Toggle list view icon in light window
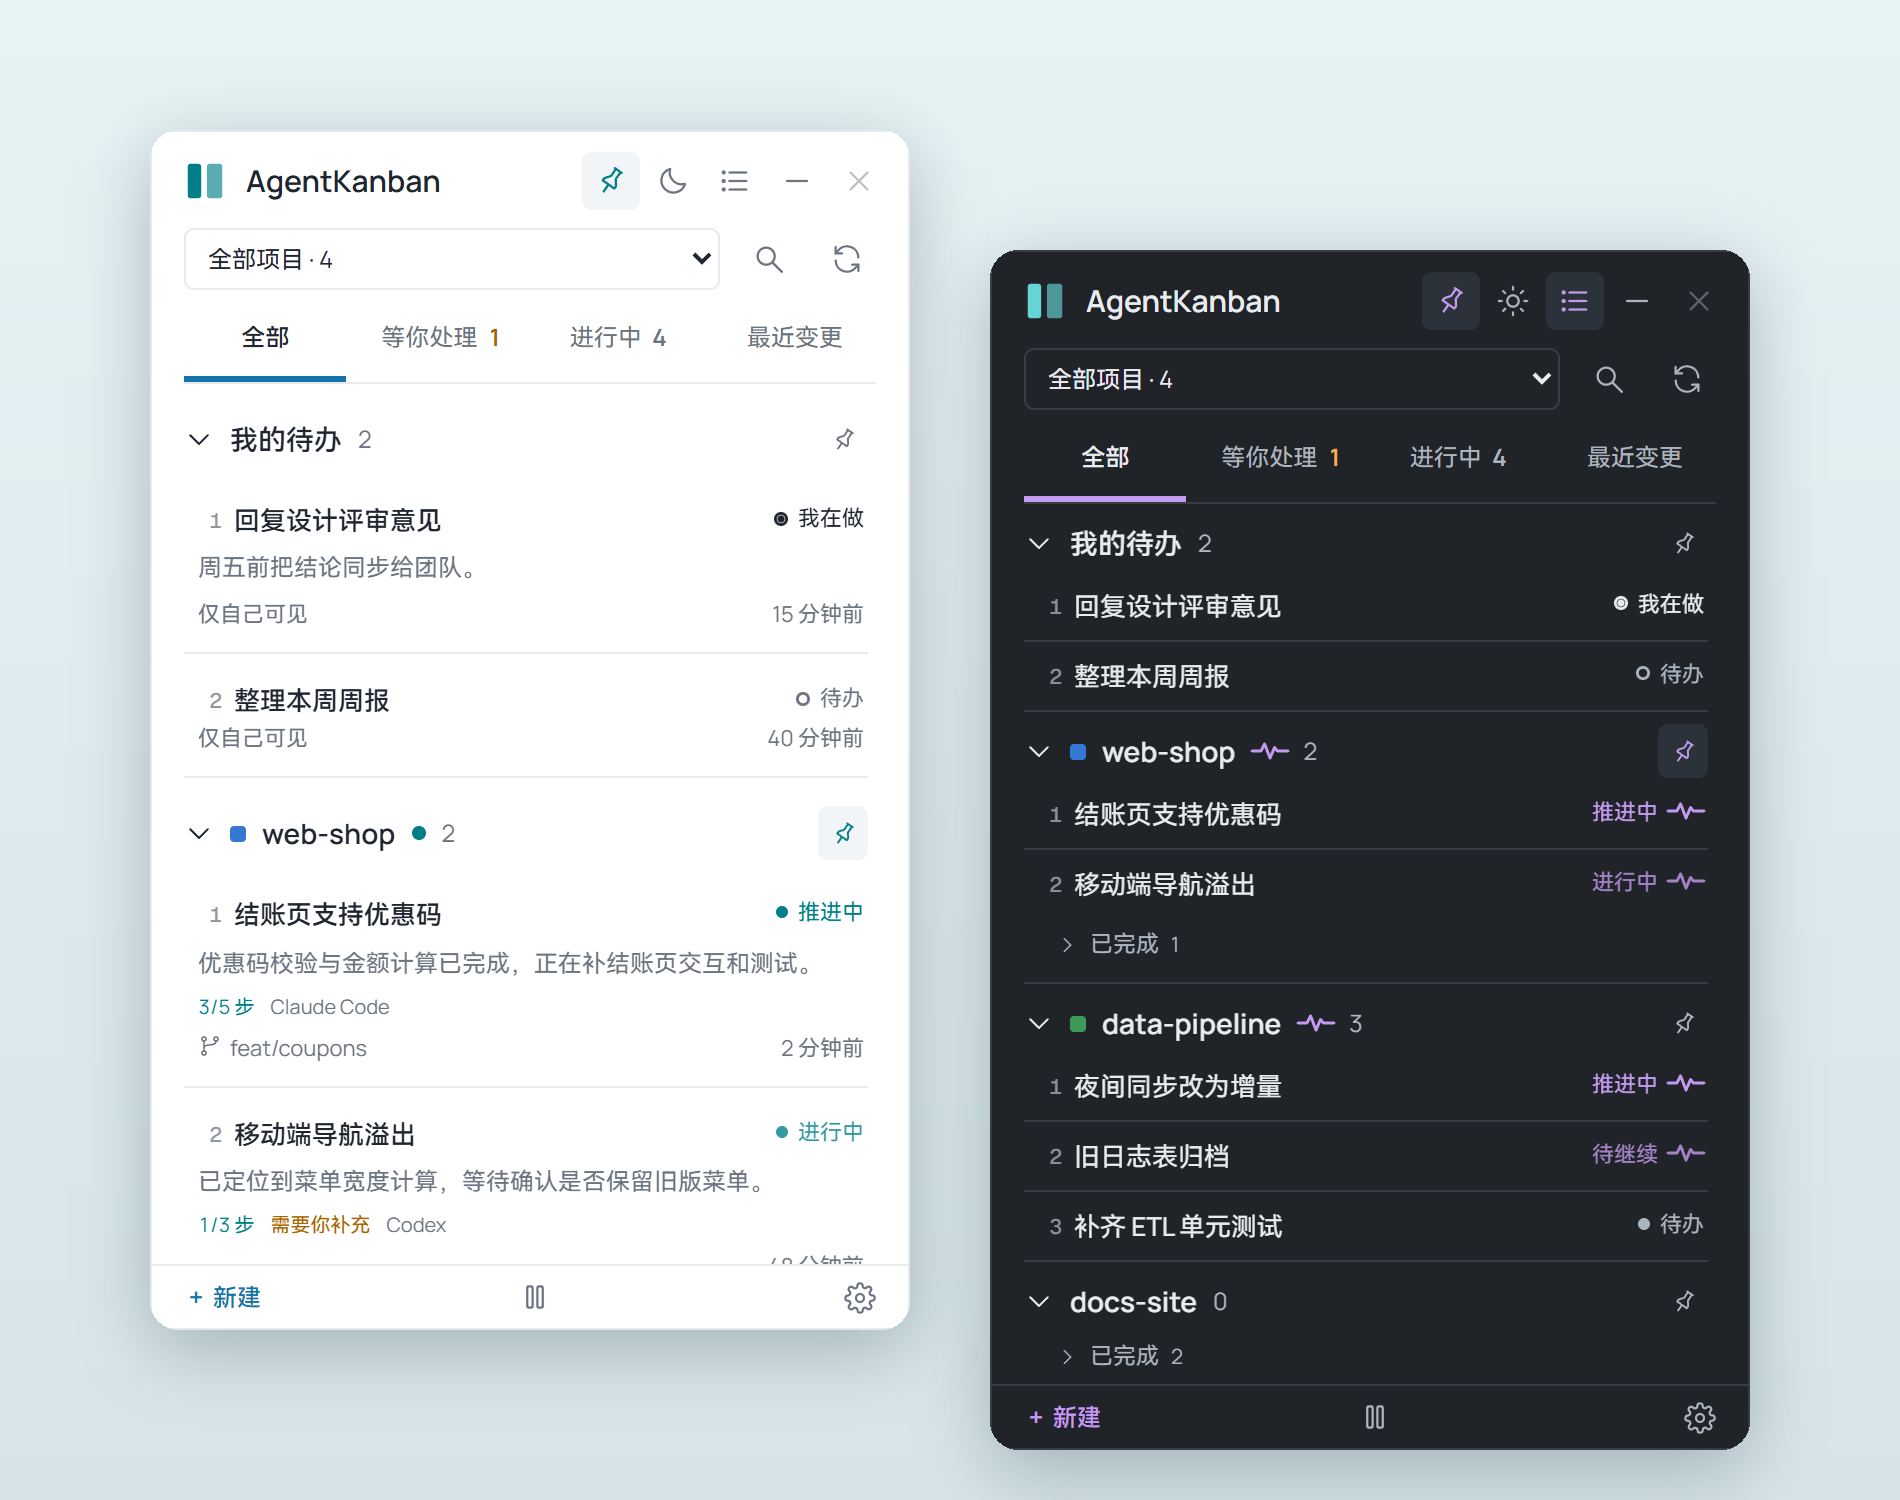1900x1500 pixels. click(735, 181)
